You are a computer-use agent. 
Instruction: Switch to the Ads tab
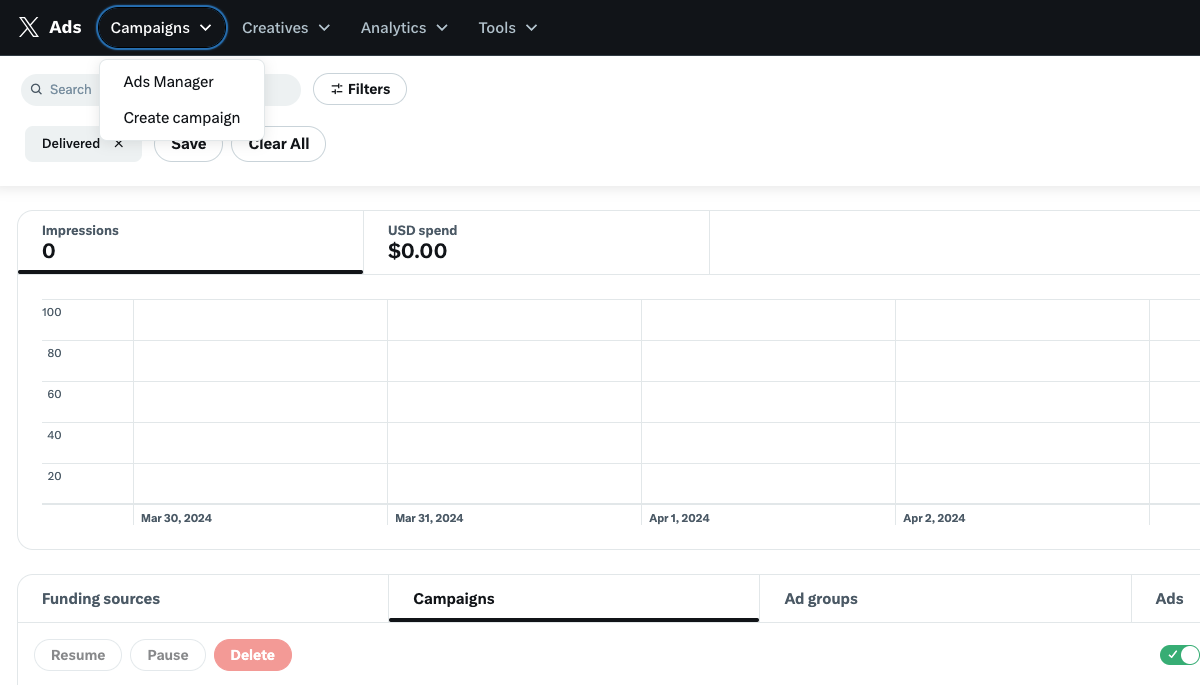pyautogui.click(x=1168, y=598)
